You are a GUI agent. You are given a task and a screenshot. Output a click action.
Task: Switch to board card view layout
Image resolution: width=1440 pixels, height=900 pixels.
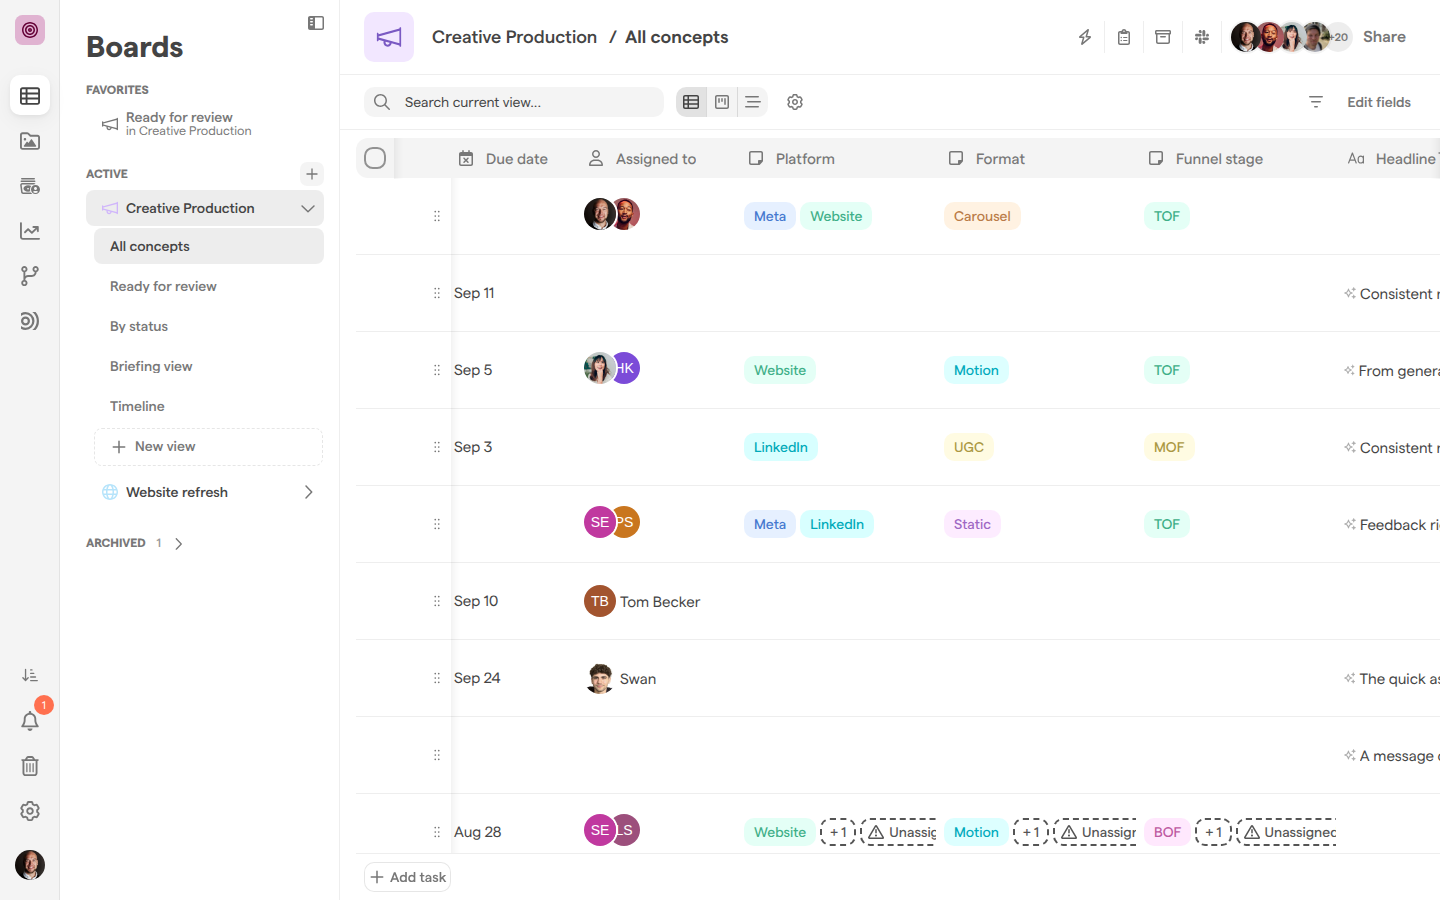coord(722,102)
